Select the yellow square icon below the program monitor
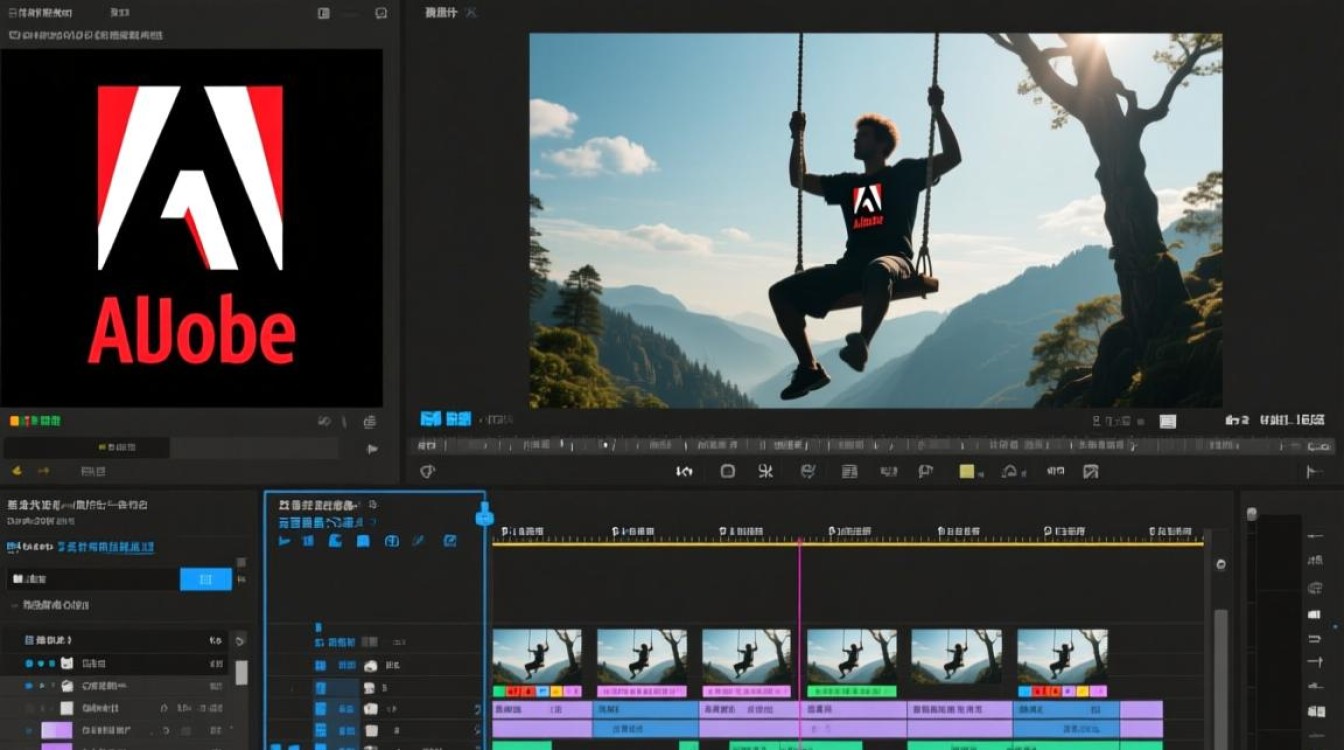Viewport: 1344px width, 750px height. click(967, 471)
